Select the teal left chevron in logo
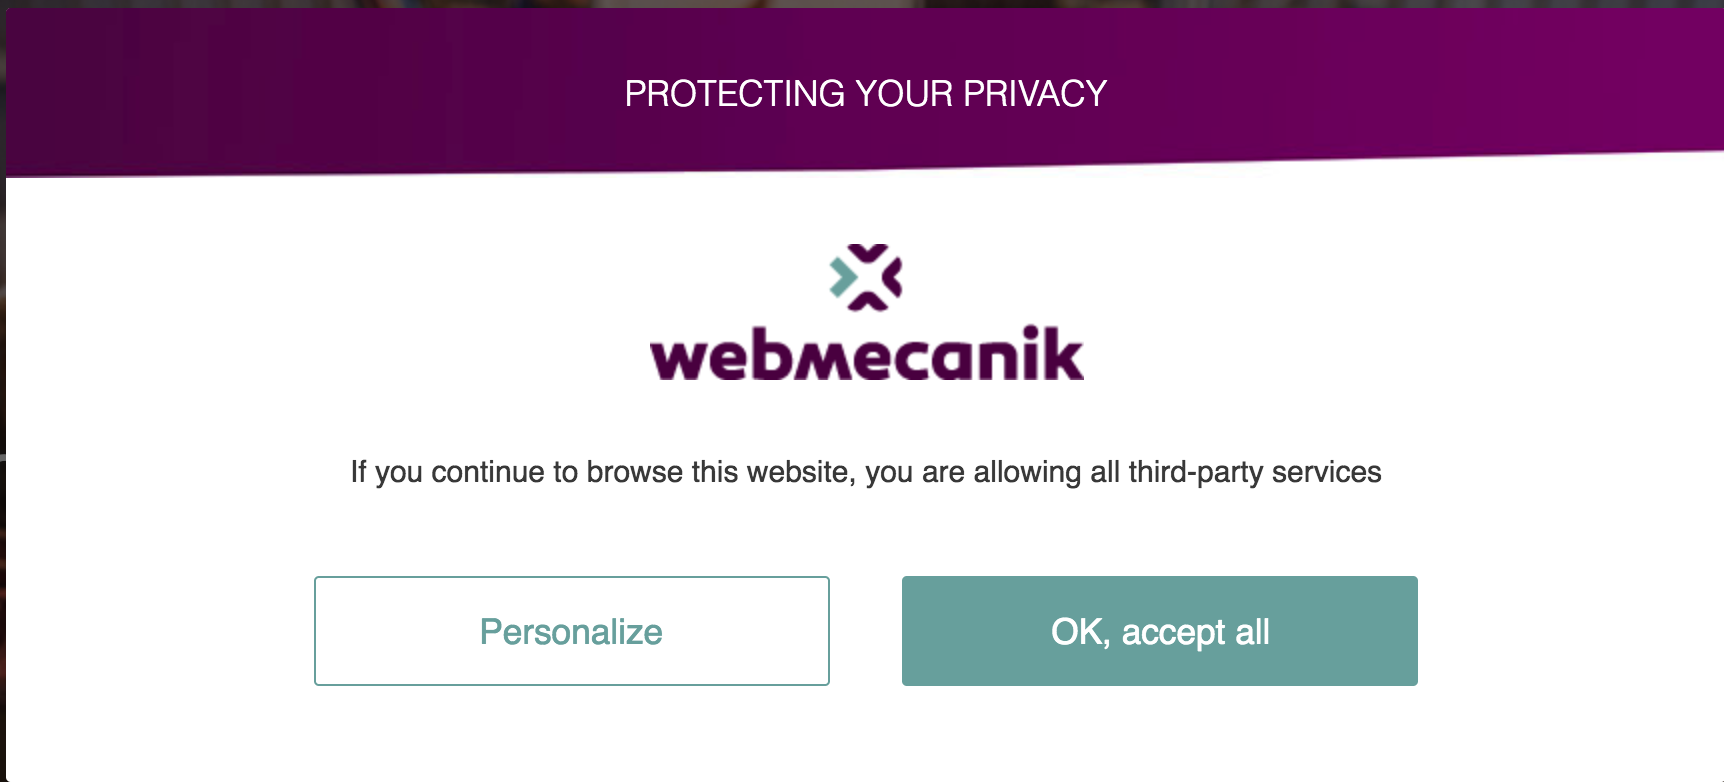Image resolution: width=1724 pixels, height=782 pixels. 843,278
